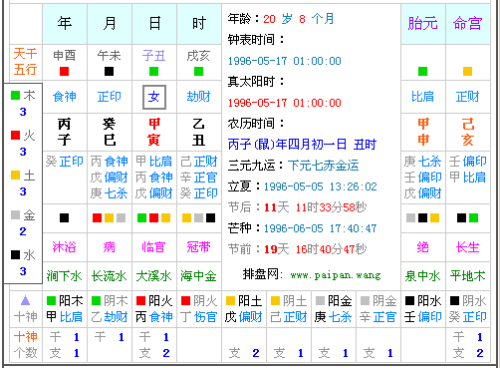500x368 pixels.
Task: Click 劫财 in the hour column
Action: point(199,97)
